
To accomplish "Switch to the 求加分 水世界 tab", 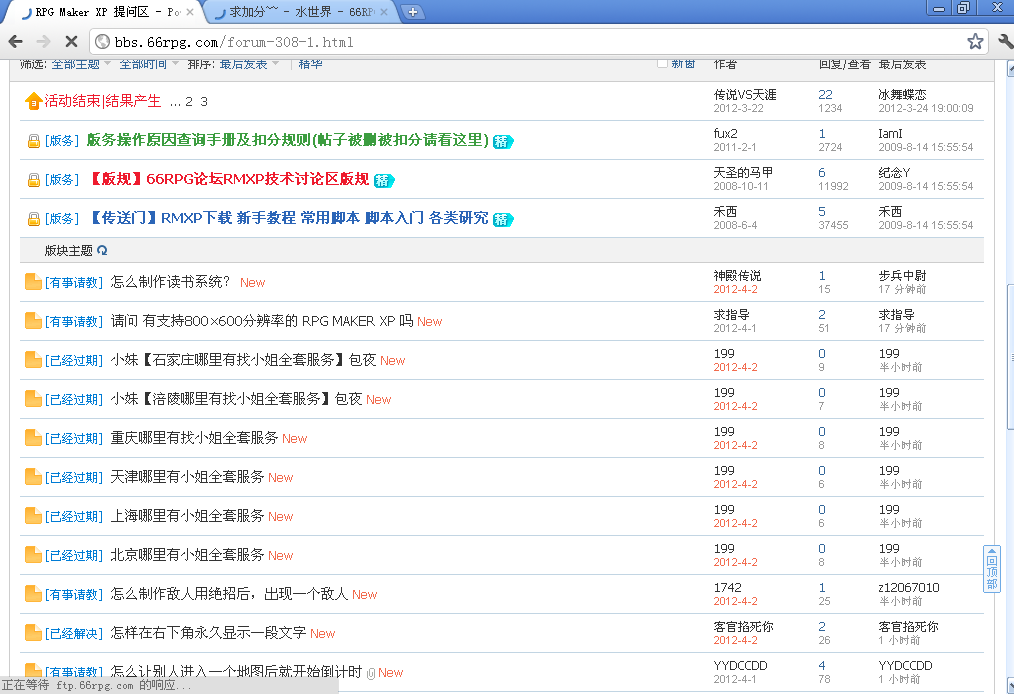I will point(301,12).
